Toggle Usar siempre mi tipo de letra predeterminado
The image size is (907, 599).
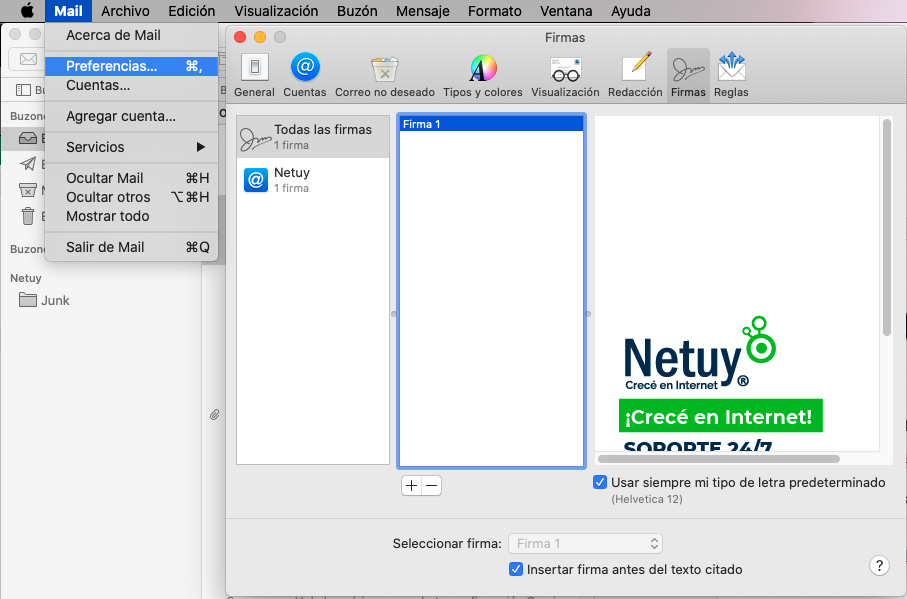[x=600, y=482]
